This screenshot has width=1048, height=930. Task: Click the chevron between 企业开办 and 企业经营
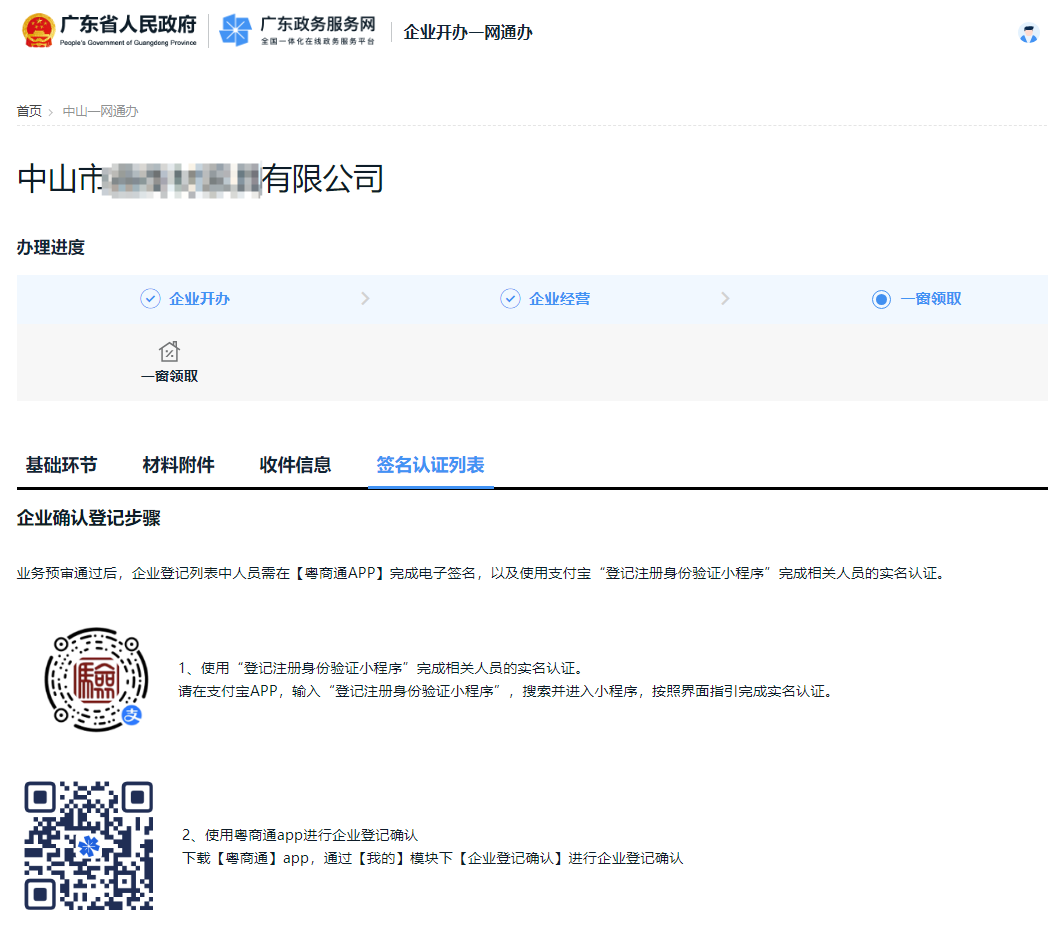(x=365, y=298)
